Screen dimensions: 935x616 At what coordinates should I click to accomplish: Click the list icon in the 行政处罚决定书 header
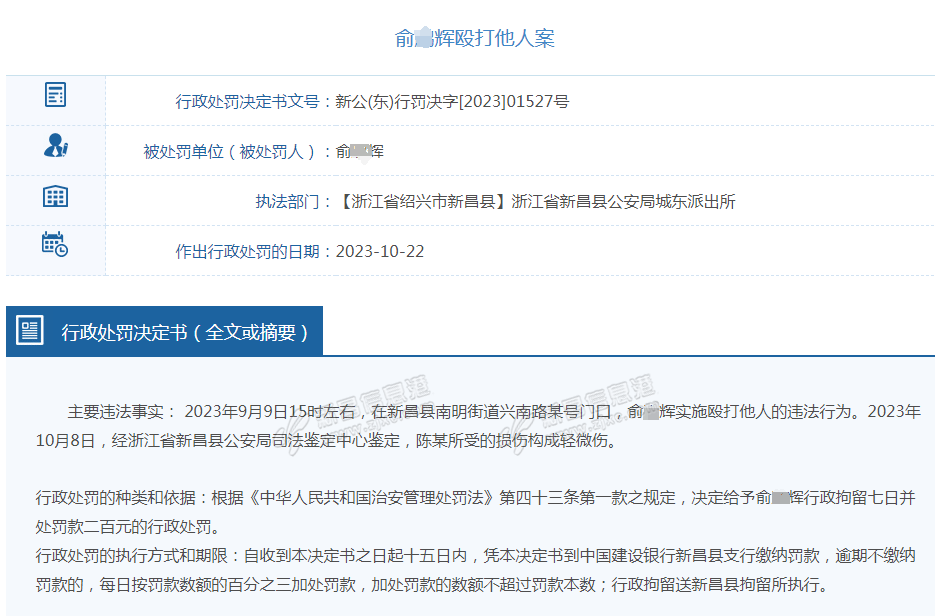click(30, 331)
